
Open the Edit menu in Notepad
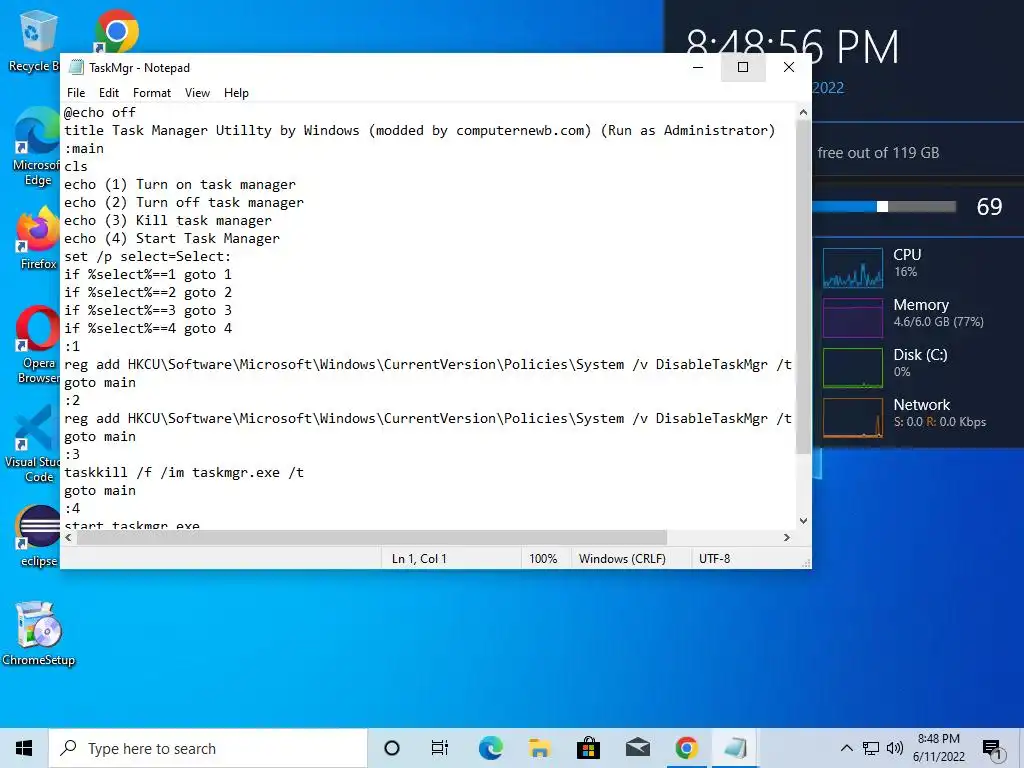108,93
